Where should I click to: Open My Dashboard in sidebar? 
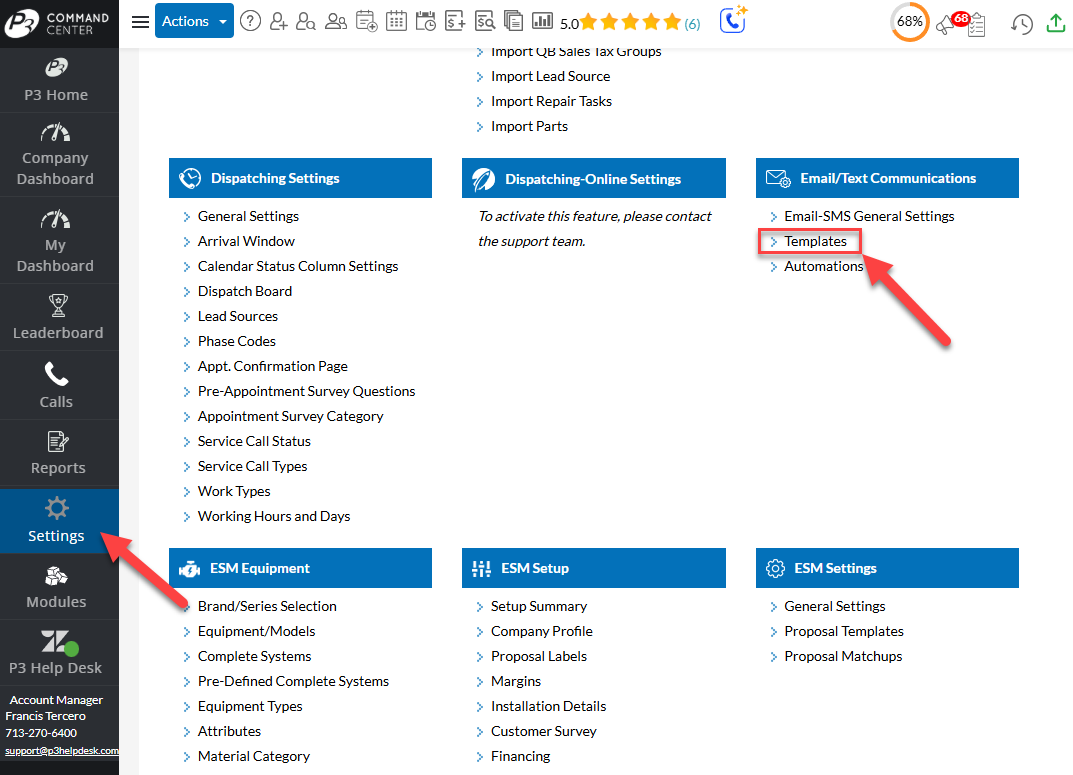[x=55, y=241]
